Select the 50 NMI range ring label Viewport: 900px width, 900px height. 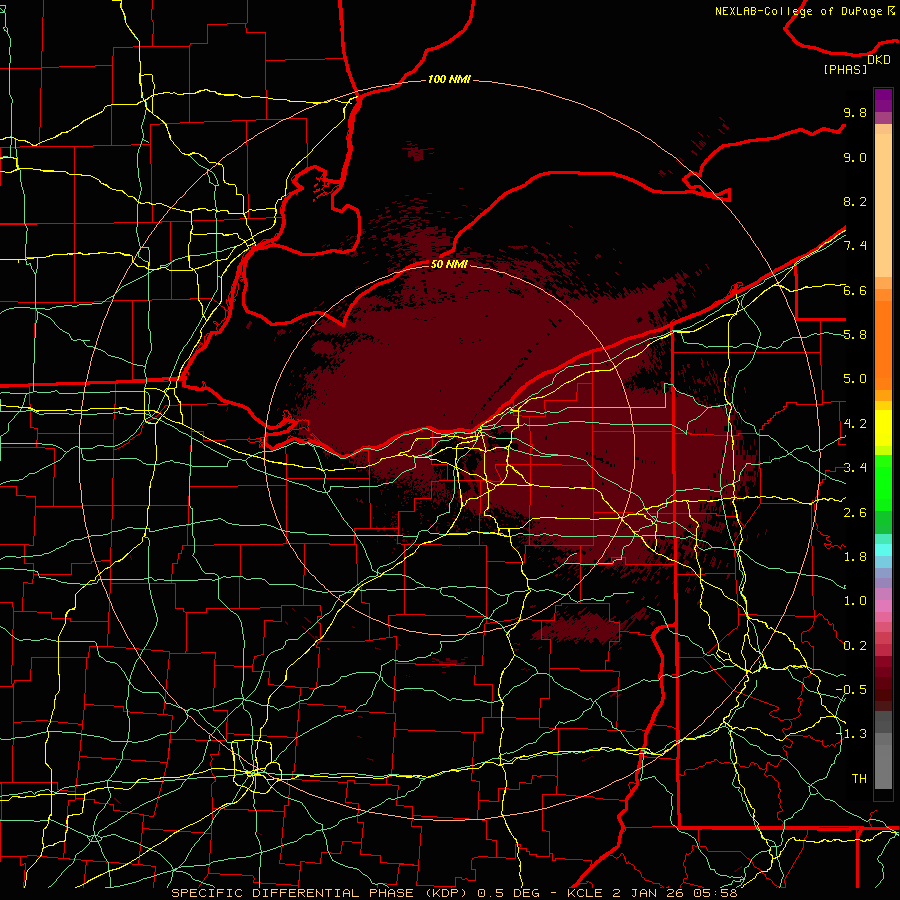pyautogui.click(x=449, y=264)
